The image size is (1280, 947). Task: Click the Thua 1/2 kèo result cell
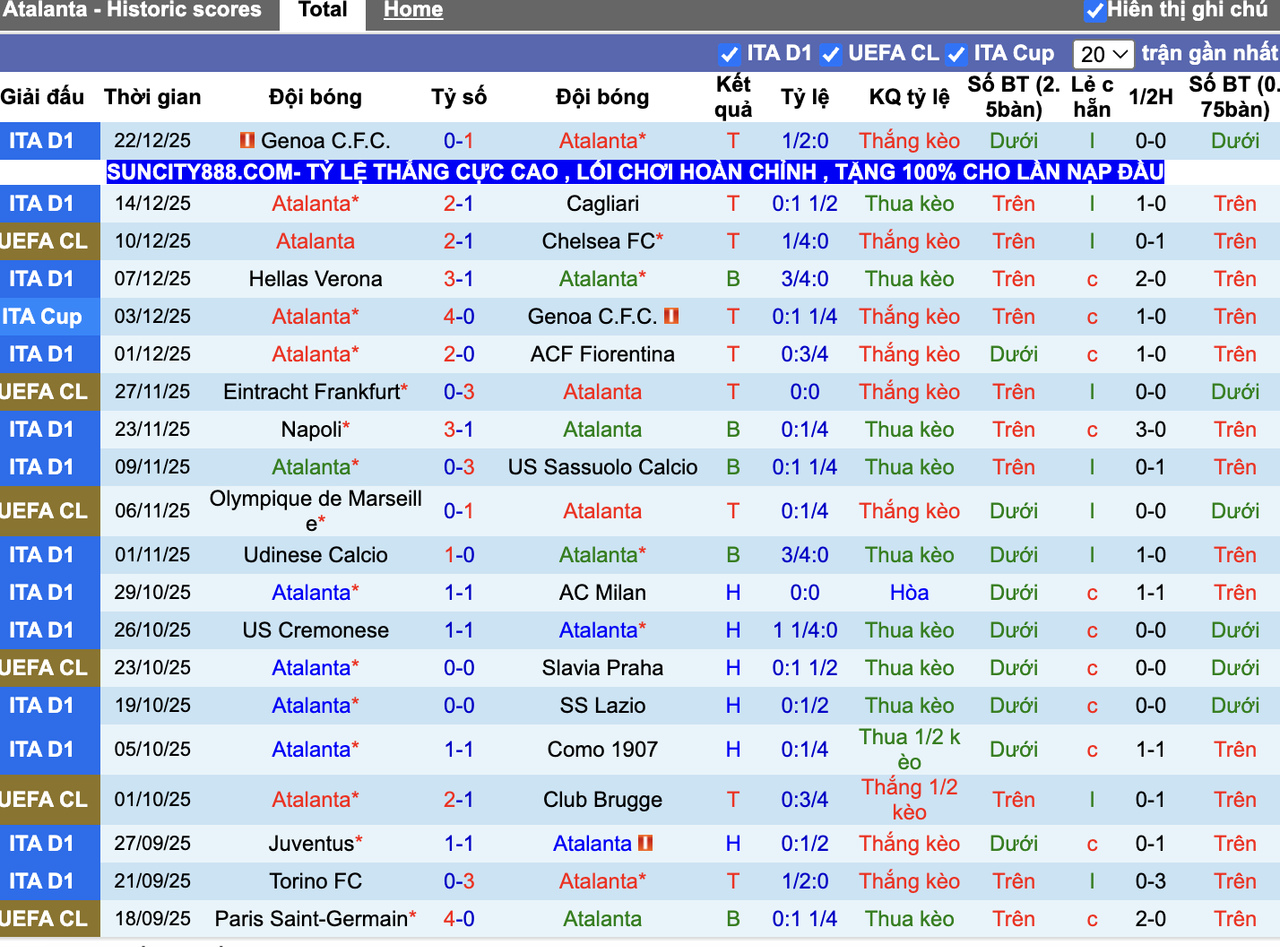[909, 749]
